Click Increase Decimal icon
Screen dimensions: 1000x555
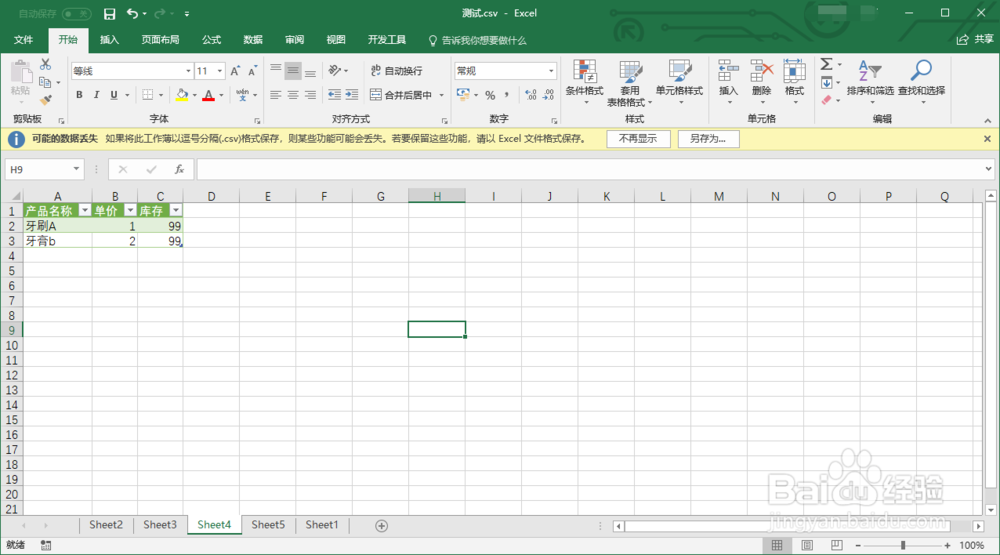click(x=531, y=95)
